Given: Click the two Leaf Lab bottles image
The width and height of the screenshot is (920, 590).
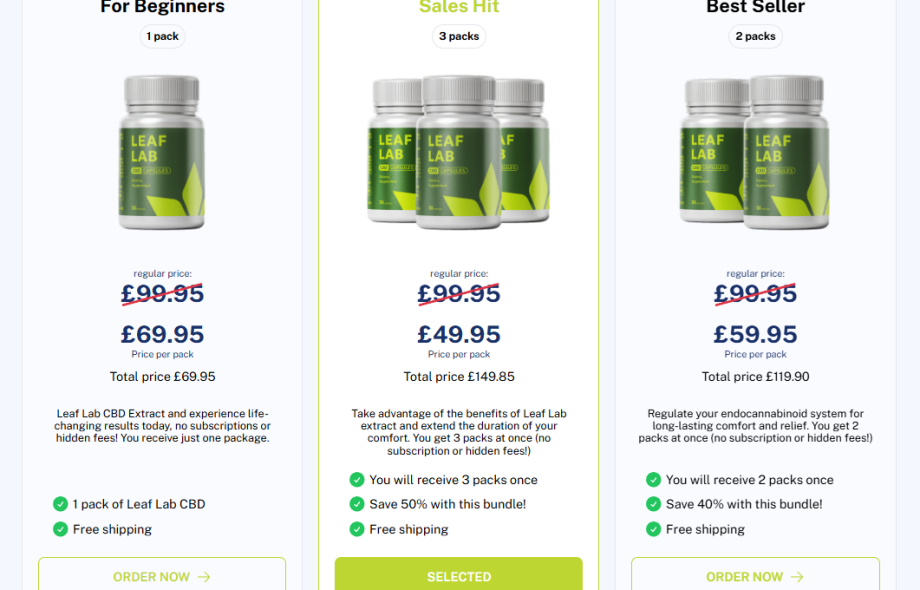Looking at the screenshot, I should (755, 152).
